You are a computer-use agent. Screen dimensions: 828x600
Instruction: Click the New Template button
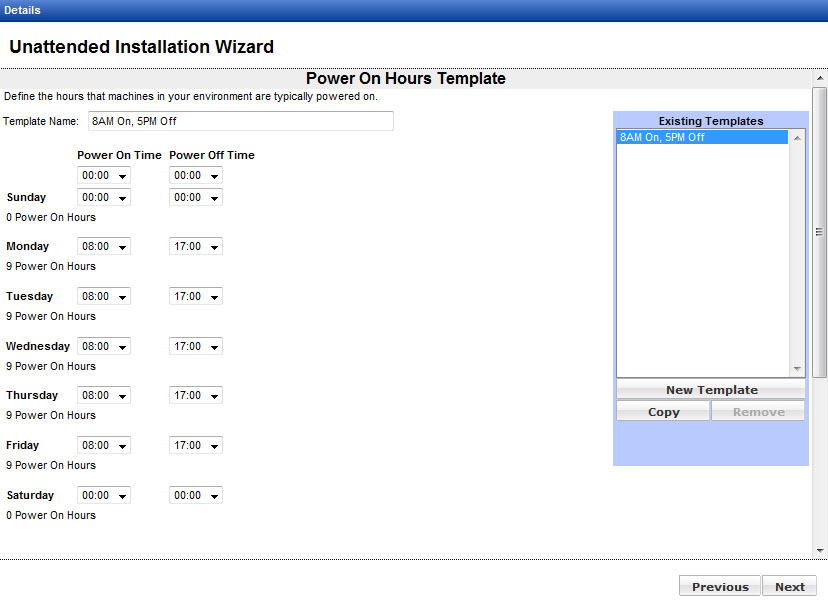pyautogui.click(x=711, y=390)
